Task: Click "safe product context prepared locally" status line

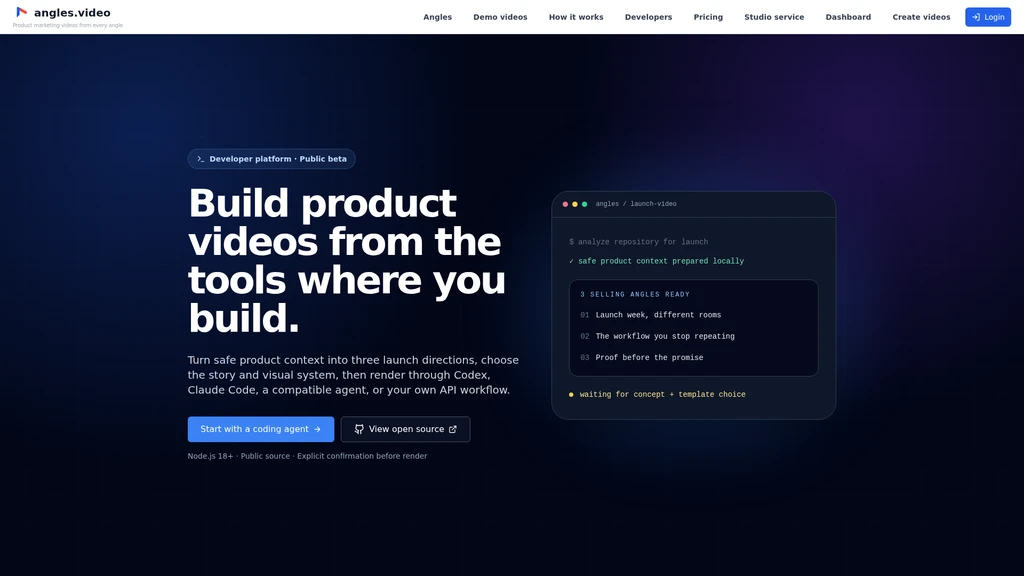Action: (656, 261)
